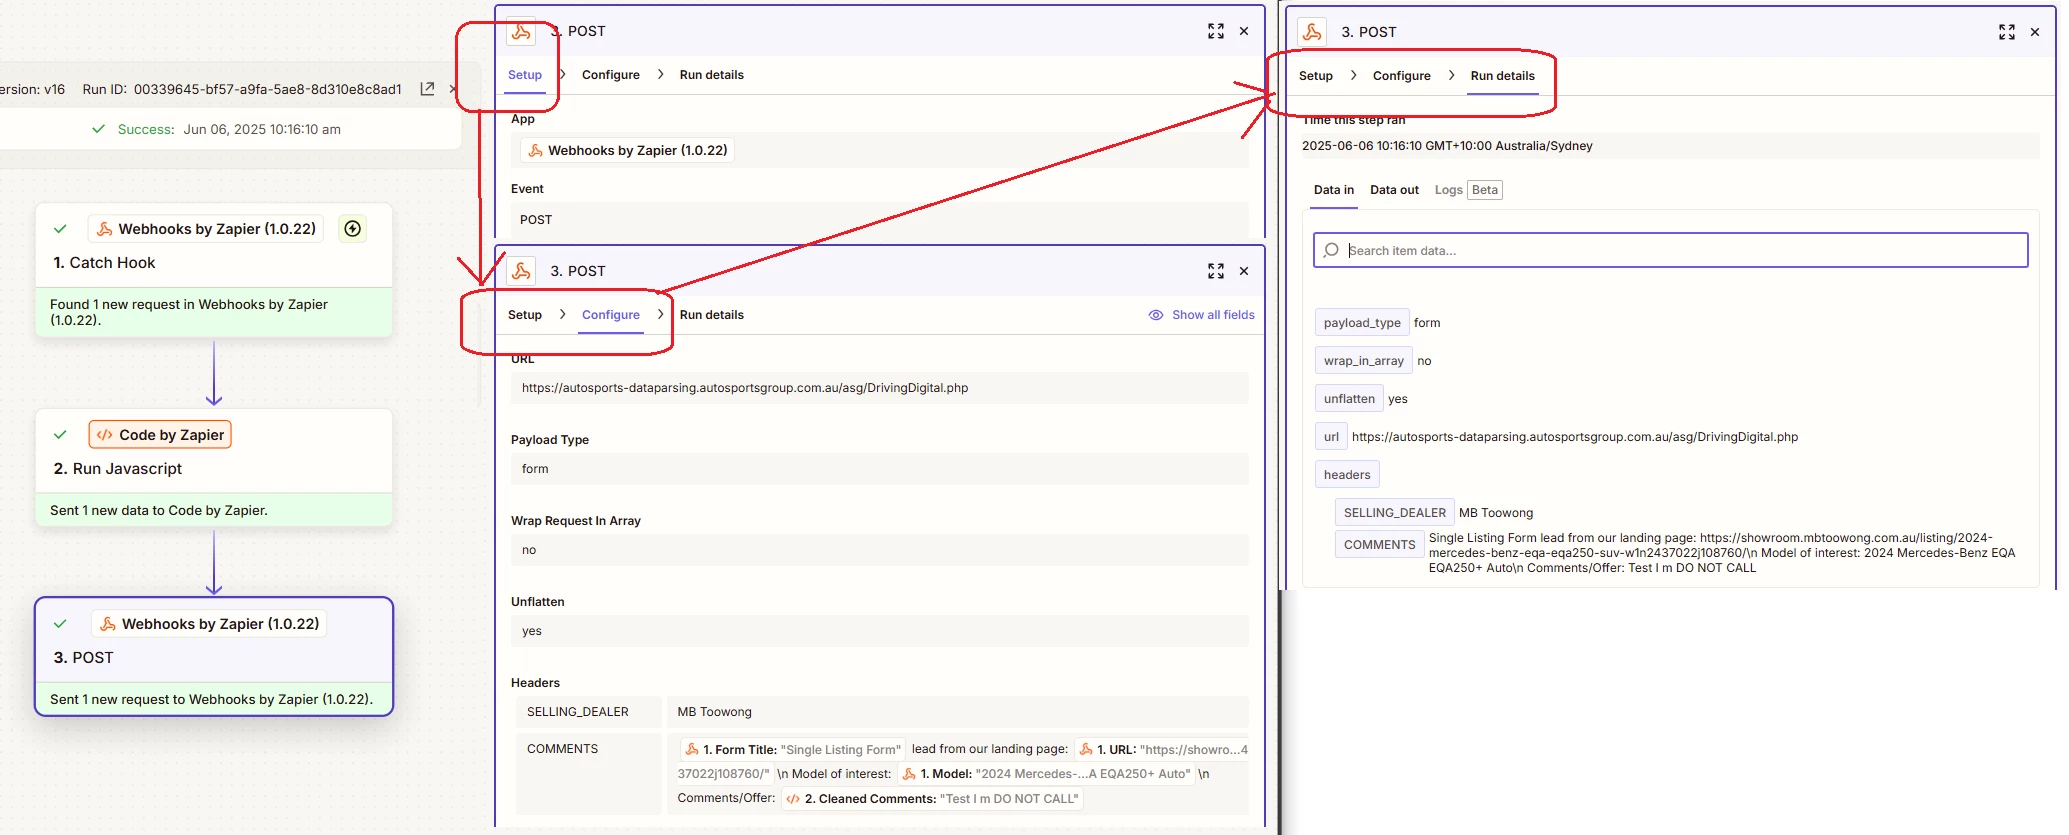Click Webhooks icon in the App field
The height and width of the screenshot is (835, 2069).
[536, 151]
